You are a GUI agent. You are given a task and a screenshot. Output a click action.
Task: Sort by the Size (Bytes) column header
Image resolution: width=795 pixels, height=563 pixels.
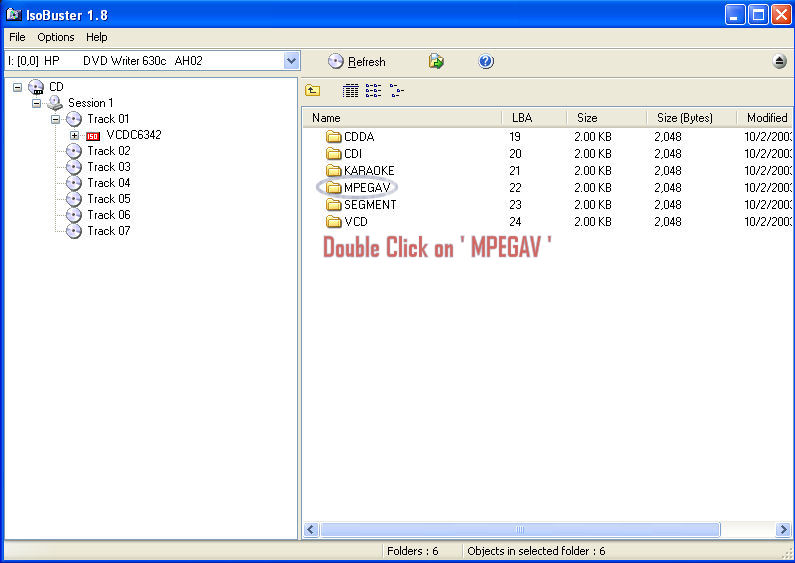(x=692, y=118)
